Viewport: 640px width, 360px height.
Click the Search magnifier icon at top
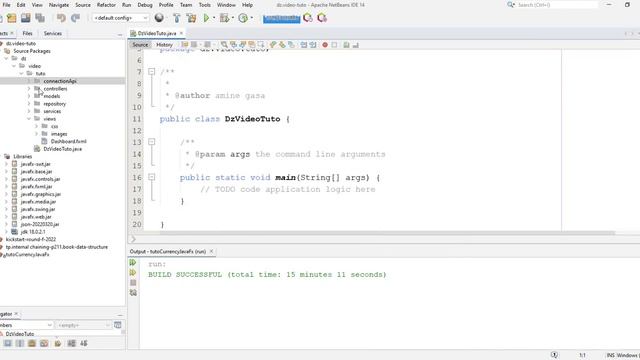(x=511, y=5)
